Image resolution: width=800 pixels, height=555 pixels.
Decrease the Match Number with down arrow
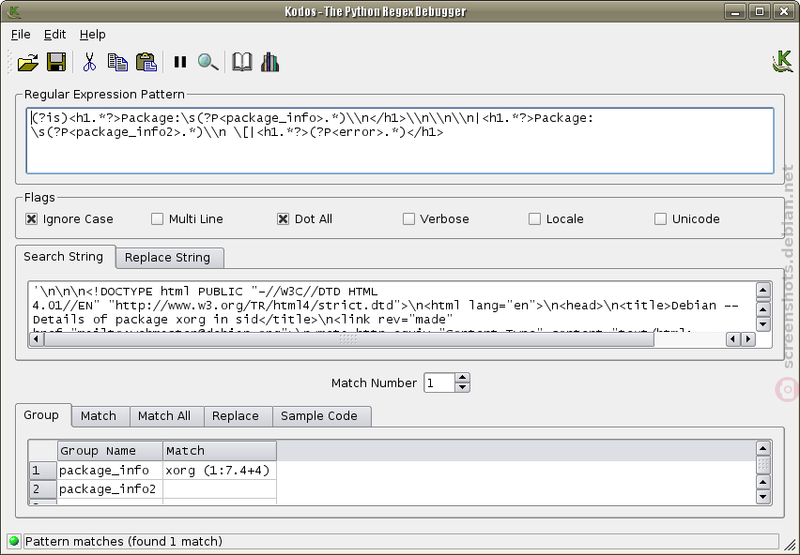coord(462,387)
